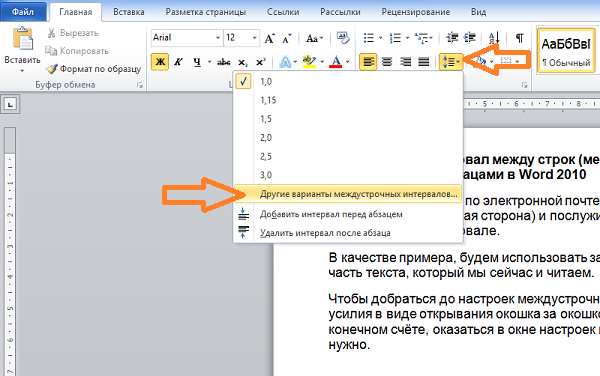Select Format Painter (Формат по образцу)

(x=93, y=69)
